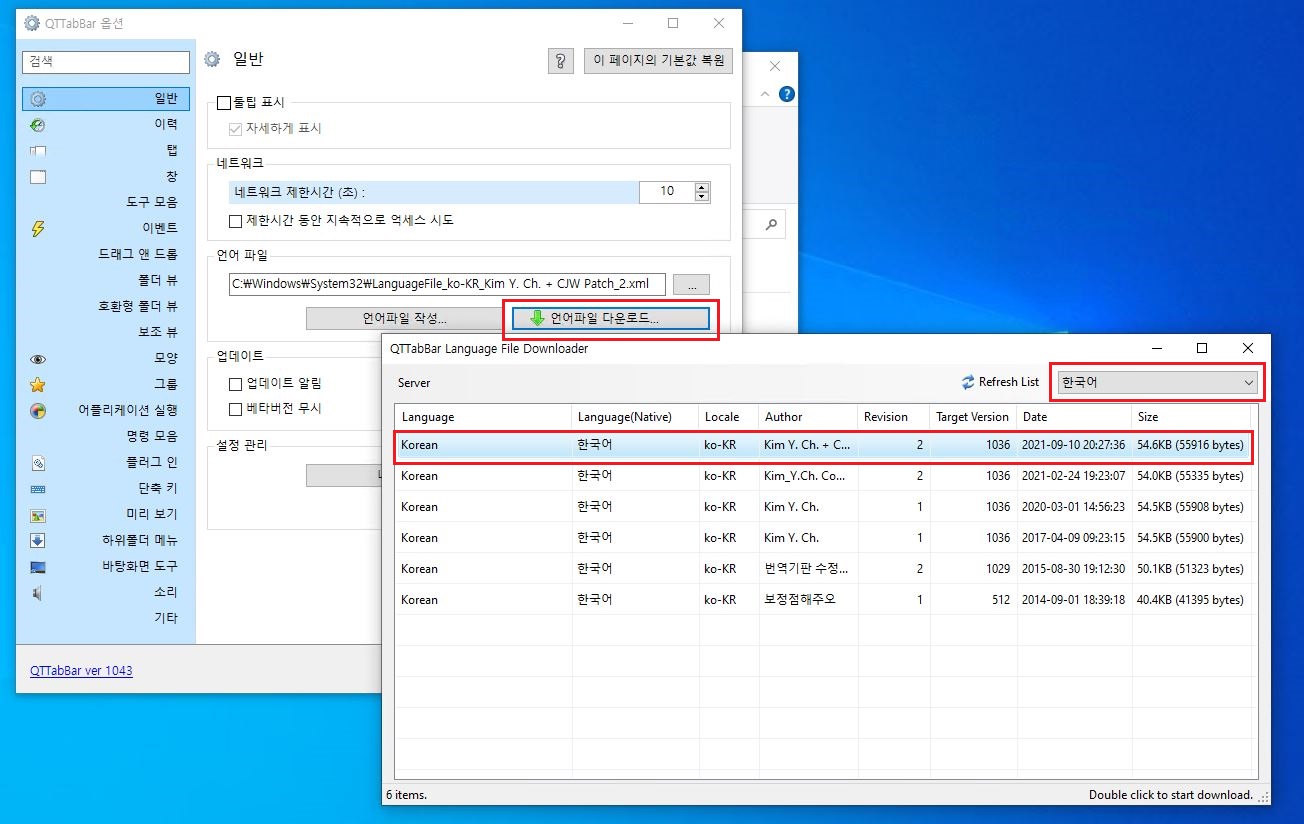Viewport: 1304px width, 824px height.
Task: Click the network timeout value field
Action: tap(667, 191)
